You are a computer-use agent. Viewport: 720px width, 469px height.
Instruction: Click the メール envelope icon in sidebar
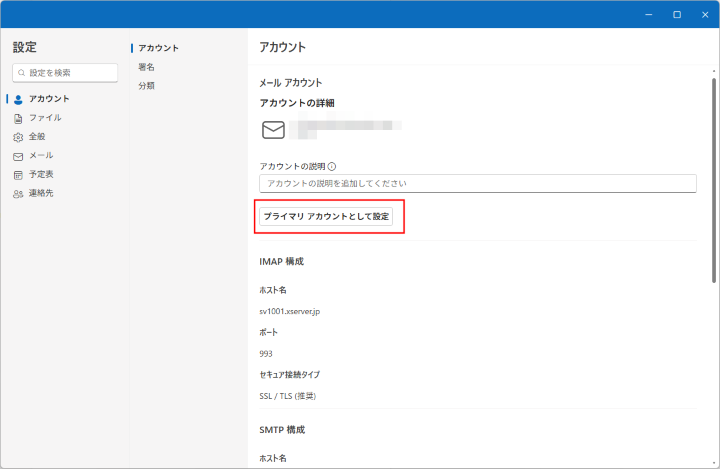point(18,157)
